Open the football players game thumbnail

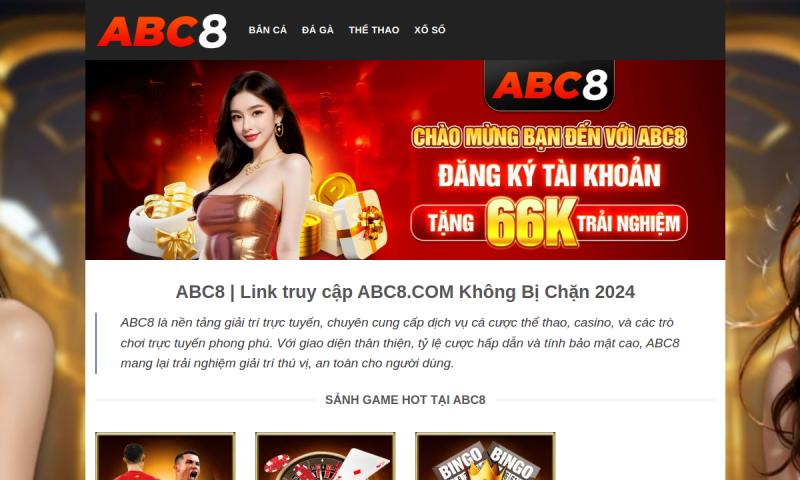pos(165,456)
